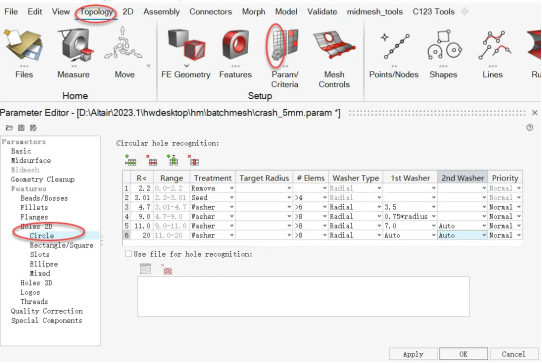
Task: Switch to the Assembly ribbon tab
Action: pyautogui.click(x=161, y=12)
